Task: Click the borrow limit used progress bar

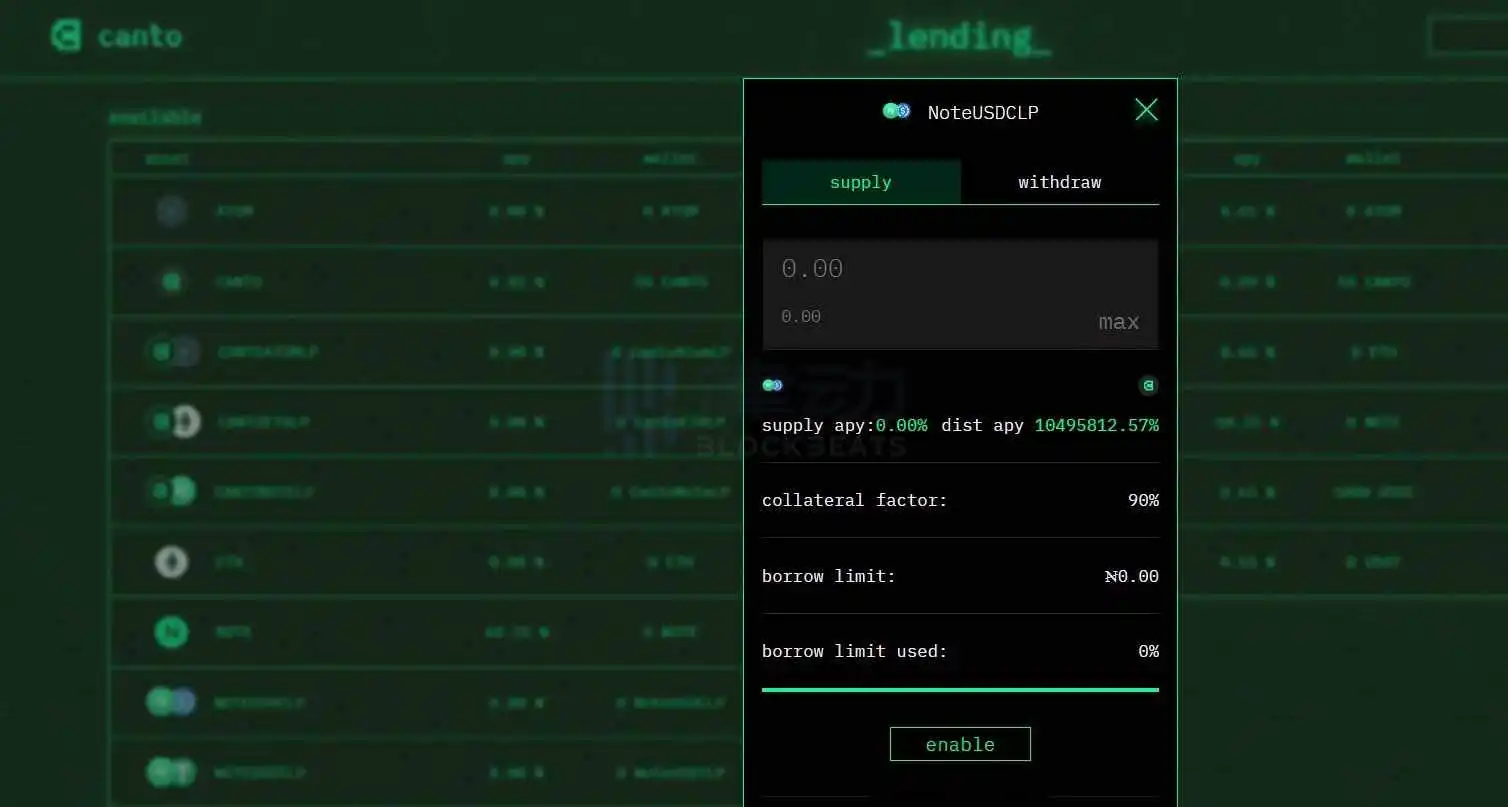Action: pyautogui.click(x=960, y=689)
